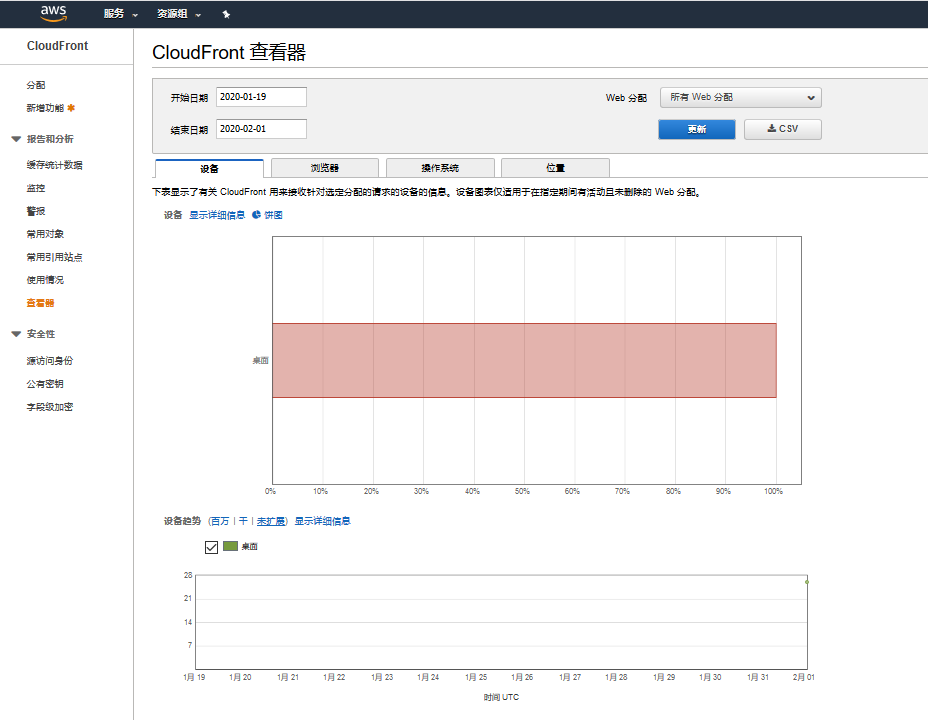Open the 资源组 menu
The height and width of the screenshot is (720, 928).
[179, 14]
